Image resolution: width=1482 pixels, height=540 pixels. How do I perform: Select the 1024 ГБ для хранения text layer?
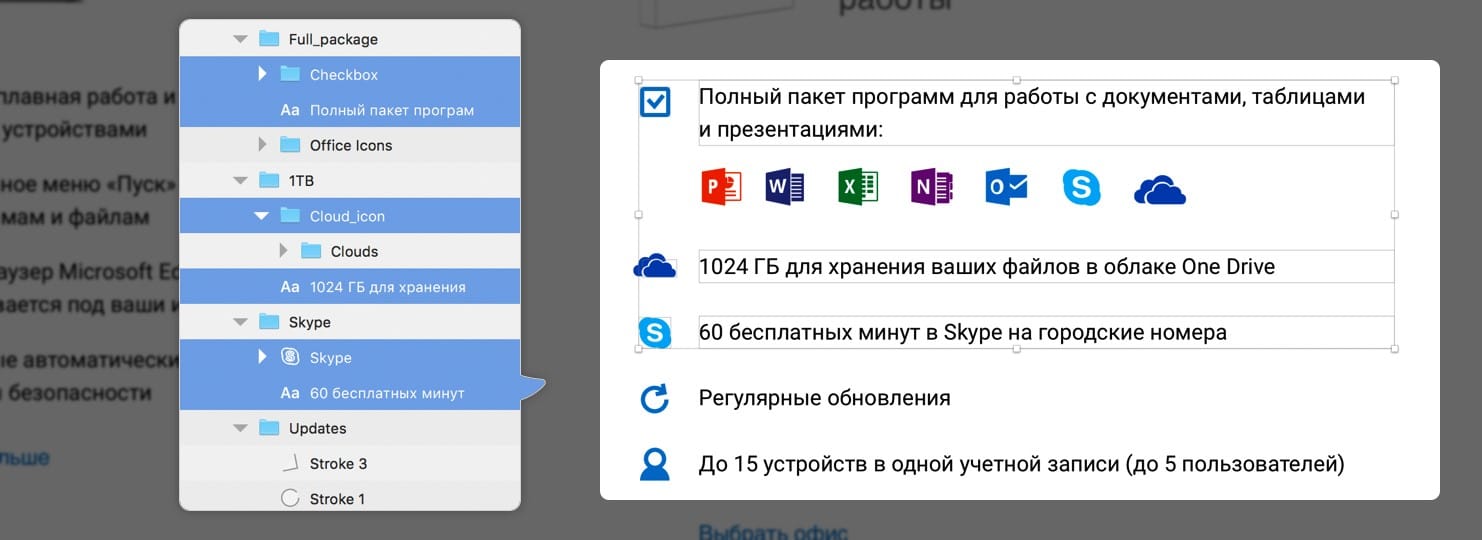coord(350,287)
